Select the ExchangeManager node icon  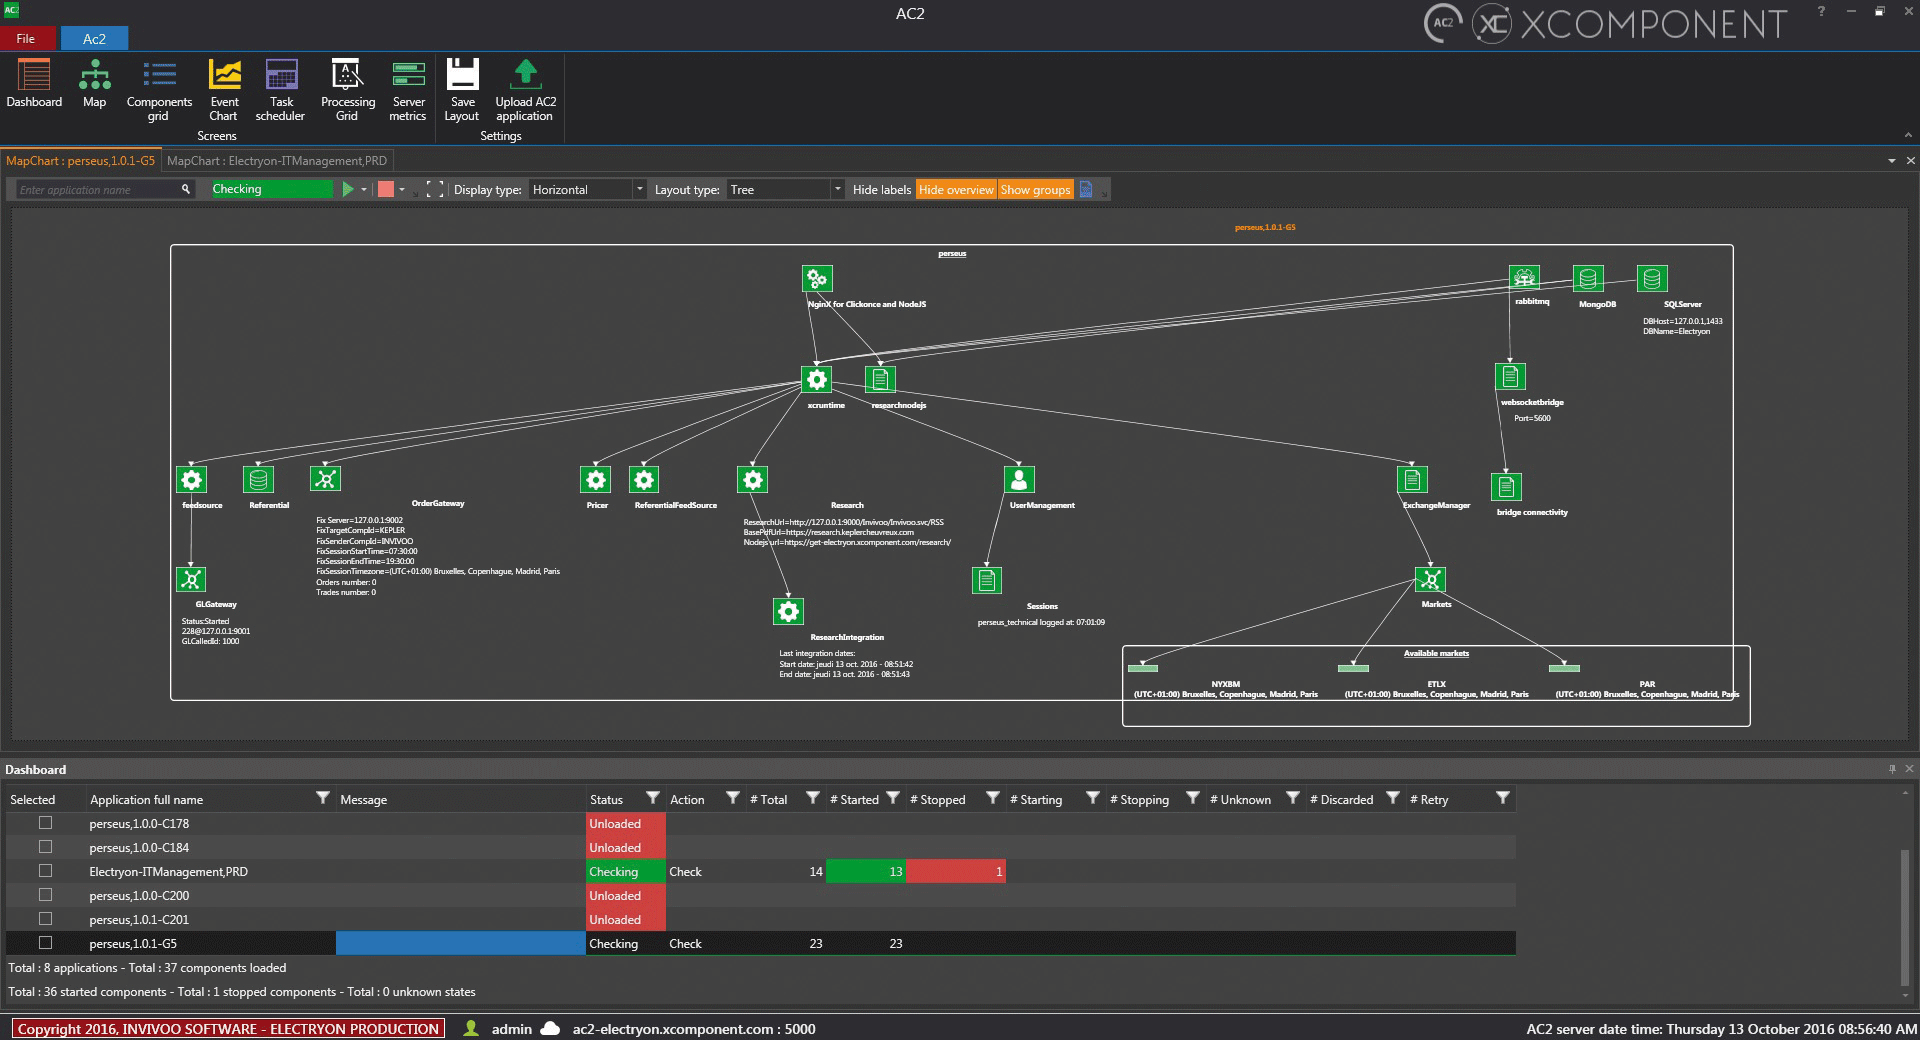coord(1412,479)
